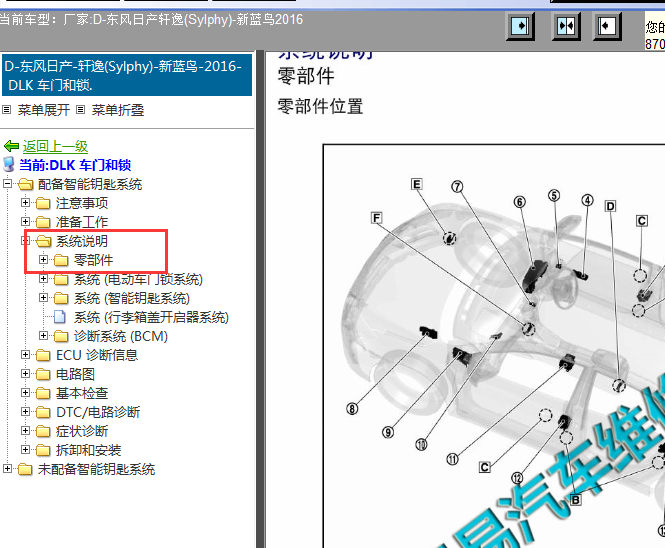Expand the 注意事项 tree node
Viewport: 665px width, 548px height.
25,203
